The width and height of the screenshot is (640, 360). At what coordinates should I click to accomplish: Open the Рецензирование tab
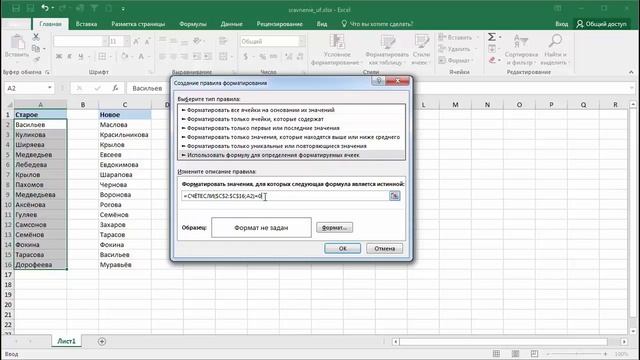point(280,24)
